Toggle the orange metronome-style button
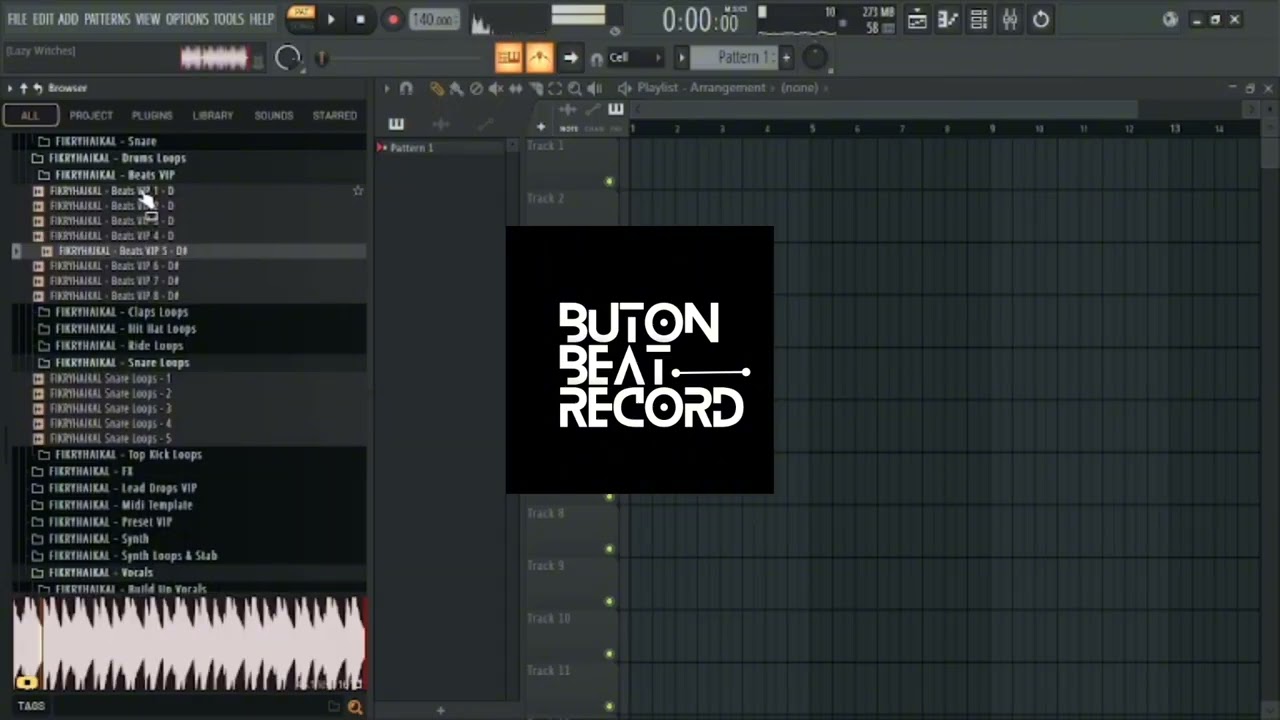 click(539, 58)
